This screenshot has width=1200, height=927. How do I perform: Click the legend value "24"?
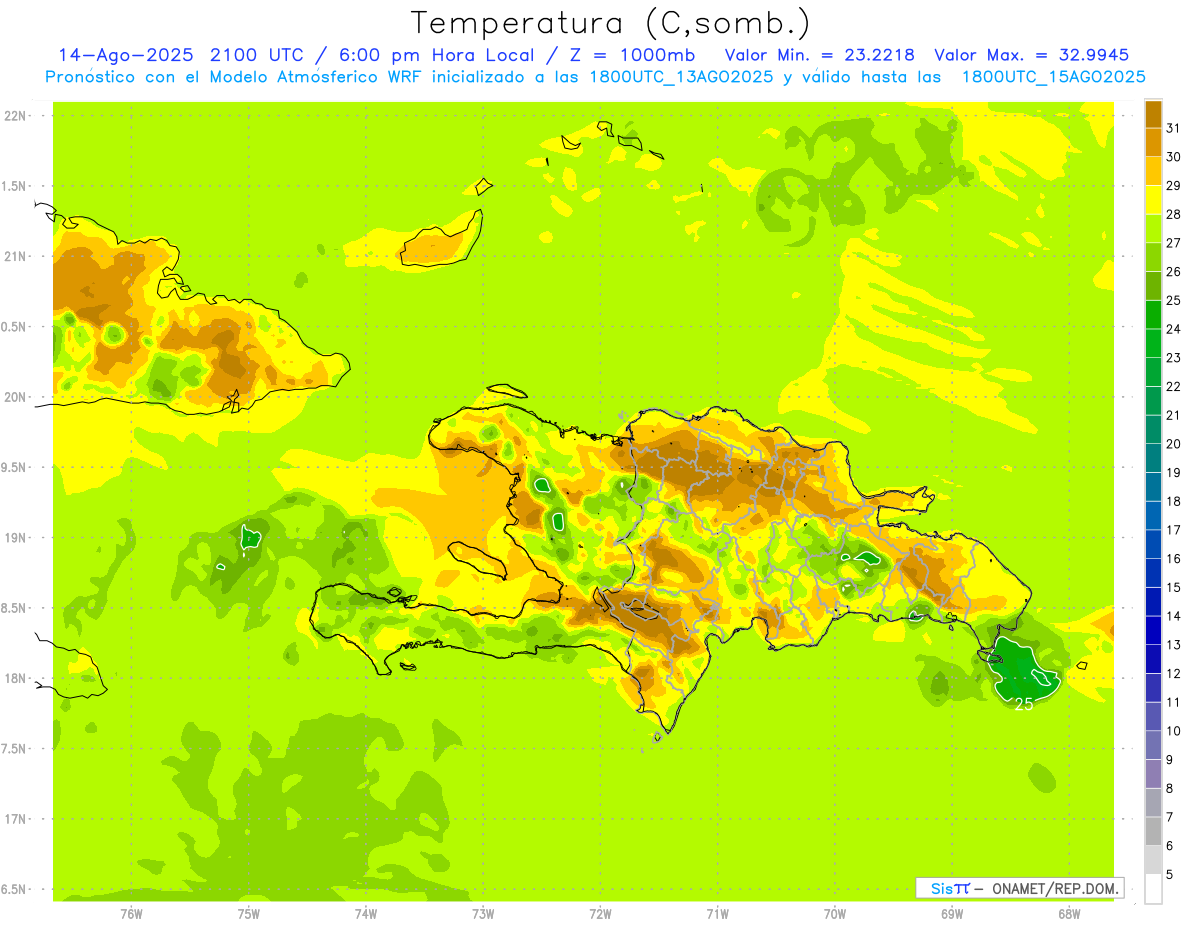1174,329
